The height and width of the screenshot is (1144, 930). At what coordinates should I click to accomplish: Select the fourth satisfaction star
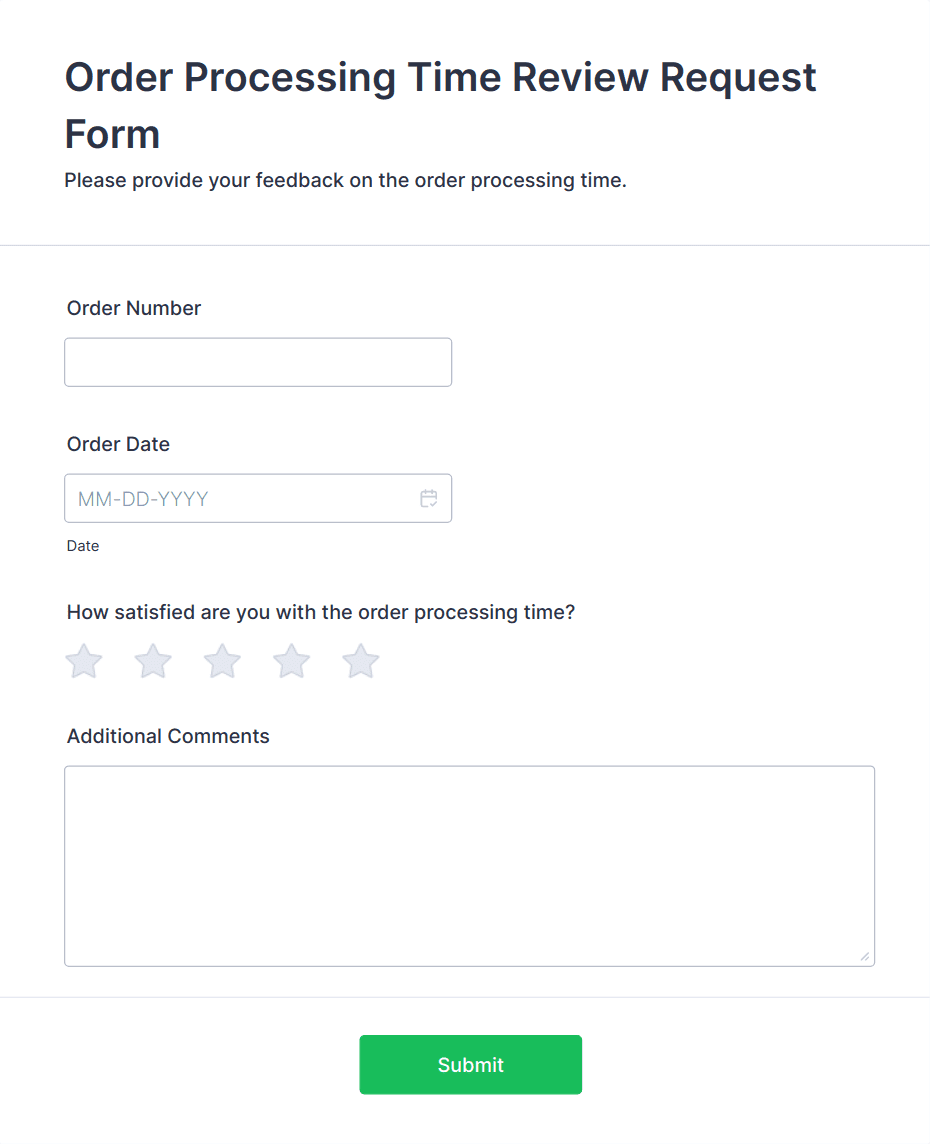pyautogui.click(x=290, y=661)
